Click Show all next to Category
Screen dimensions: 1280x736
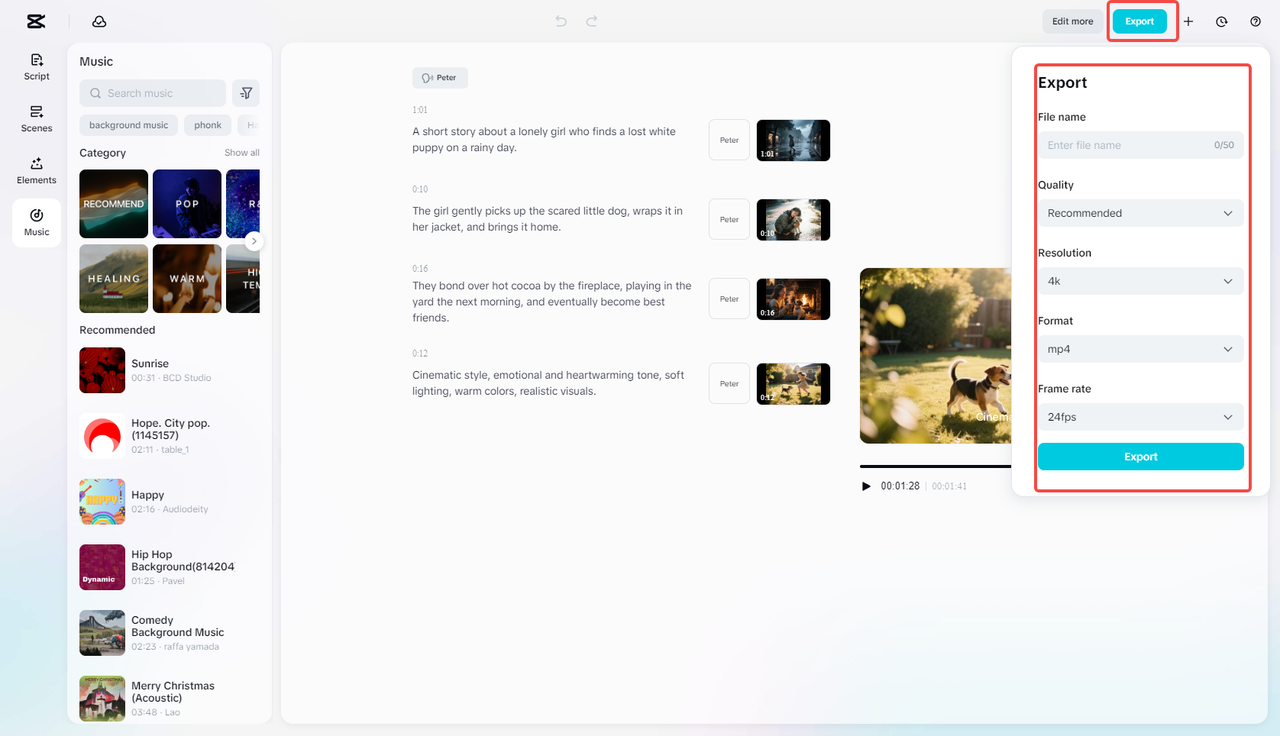tap(241, 152)
